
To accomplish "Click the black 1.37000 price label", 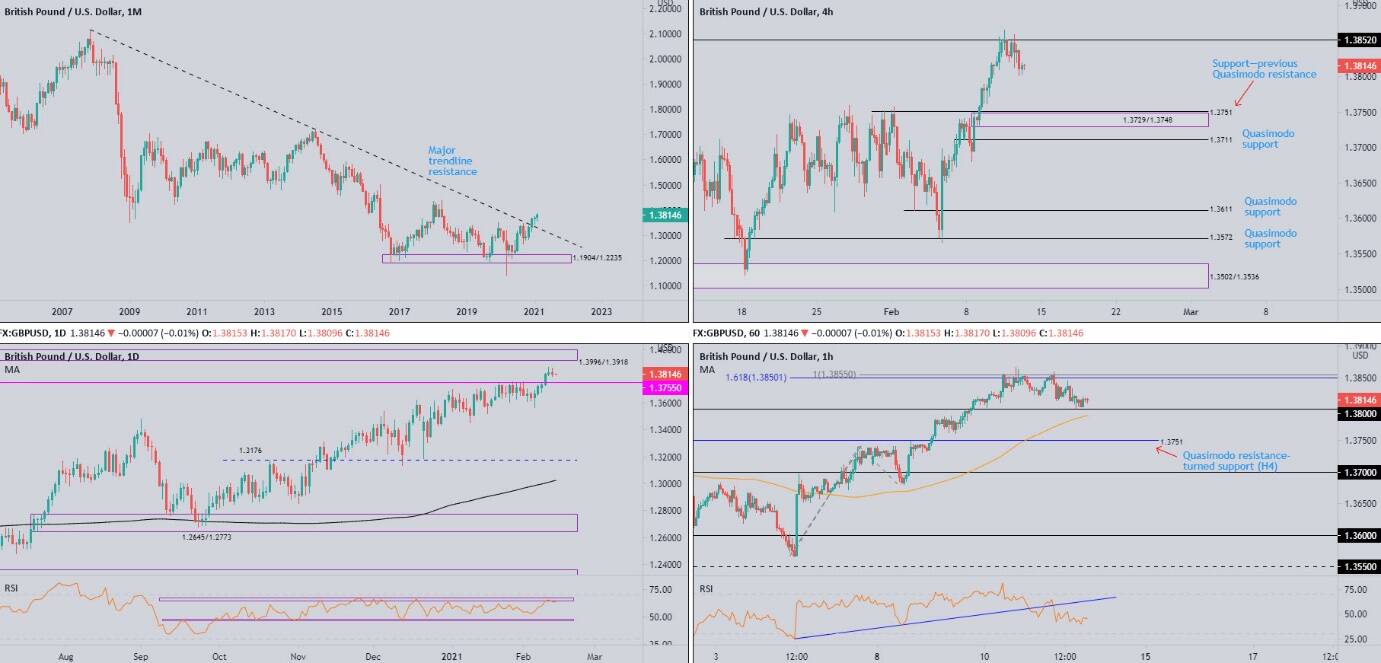I will 1358,472.
